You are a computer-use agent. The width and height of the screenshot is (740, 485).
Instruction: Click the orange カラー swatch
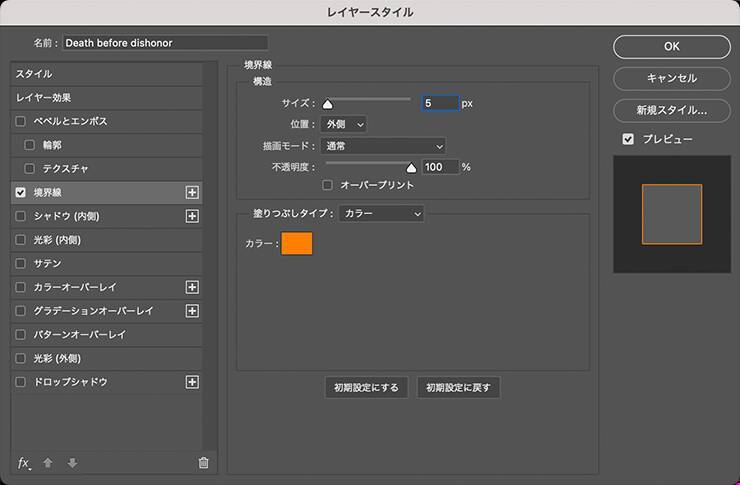click(x=297, y=243)
